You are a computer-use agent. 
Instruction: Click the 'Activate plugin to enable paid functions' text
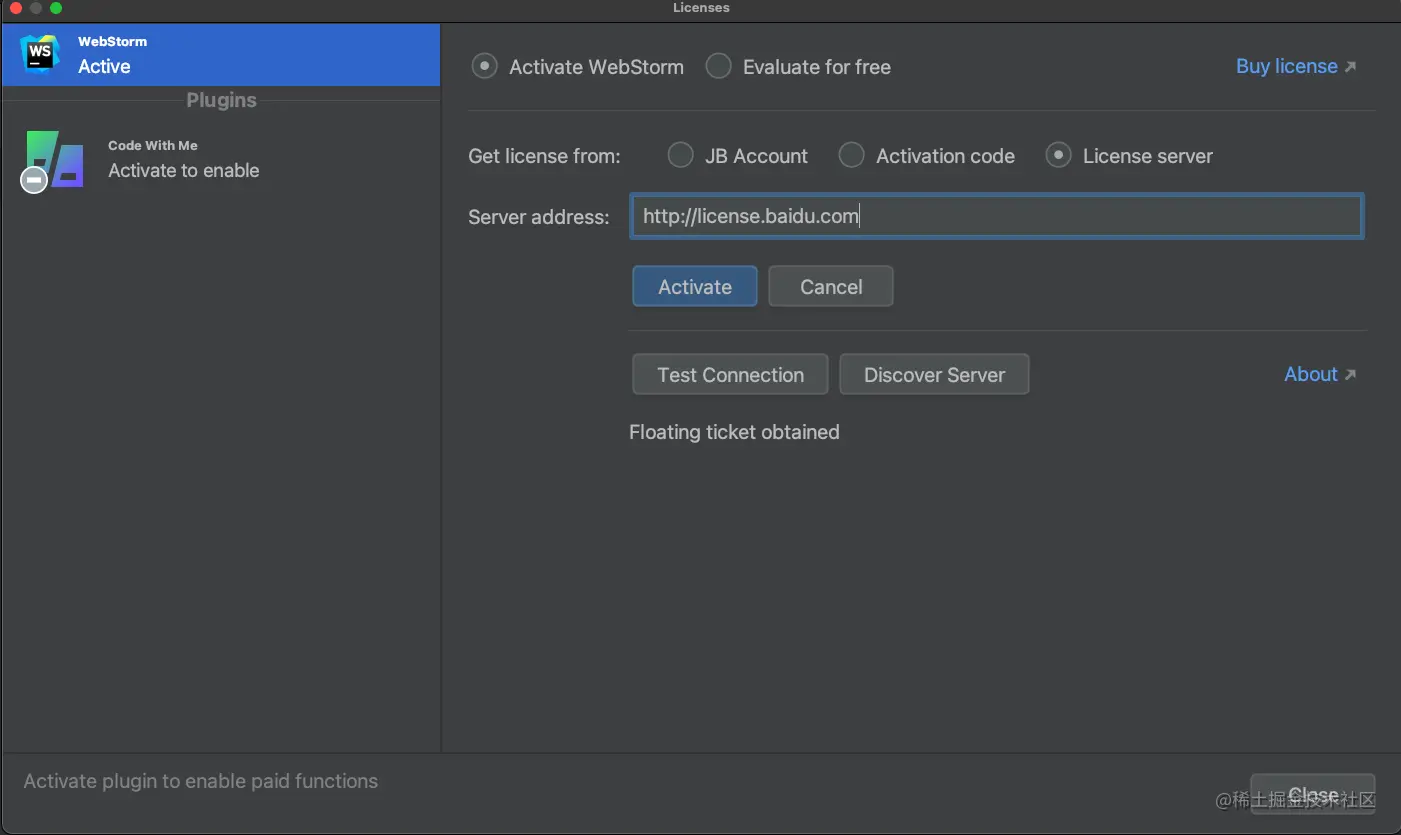pyautogui.click(x=201, y=781)
